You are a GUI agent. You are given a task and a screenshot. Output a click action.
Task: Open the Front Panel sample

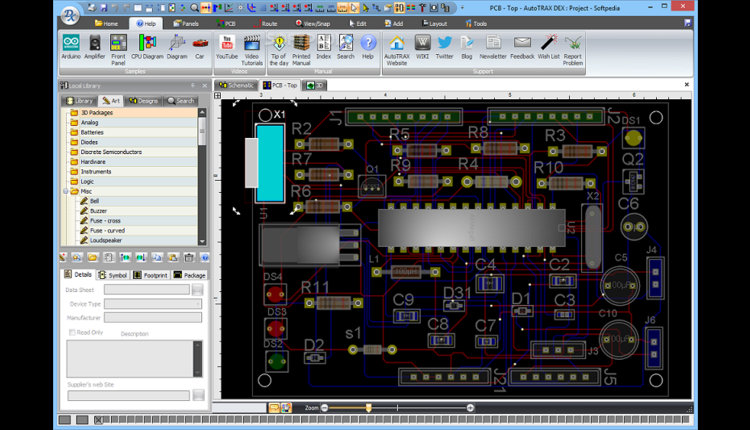[118, 50]
